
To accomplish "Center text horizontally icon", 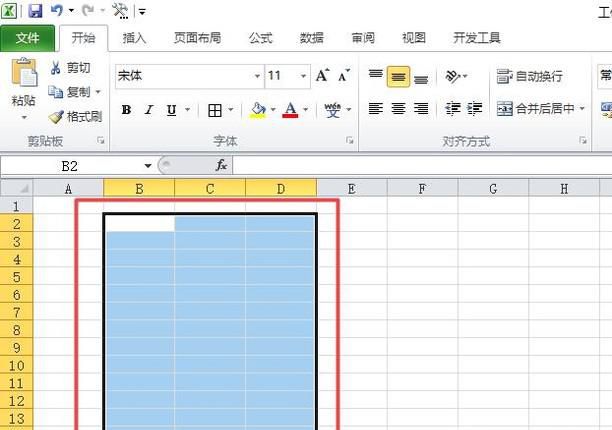I will pyautogui.click(x=398, y=108).
